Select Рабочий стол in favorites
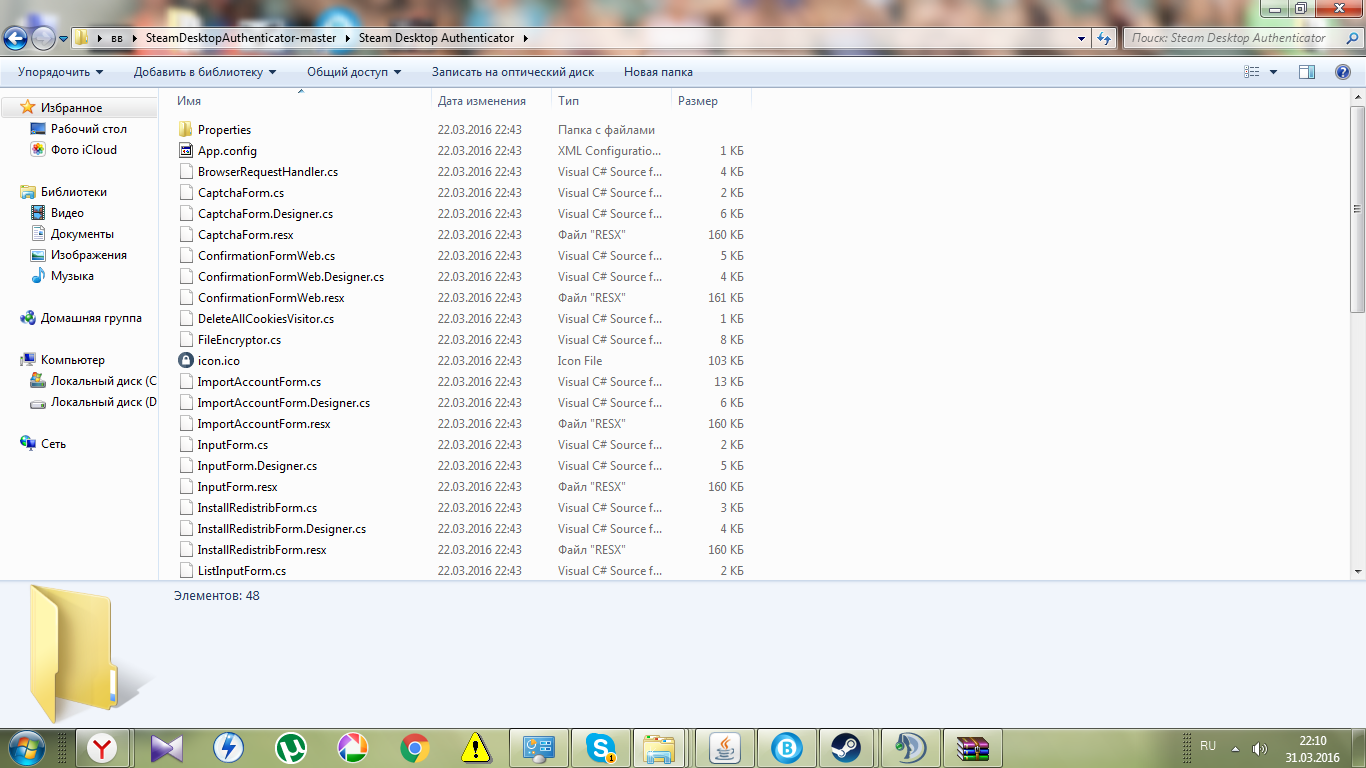Viewport: 1366px width, 768px height. [x=89, y=129]
